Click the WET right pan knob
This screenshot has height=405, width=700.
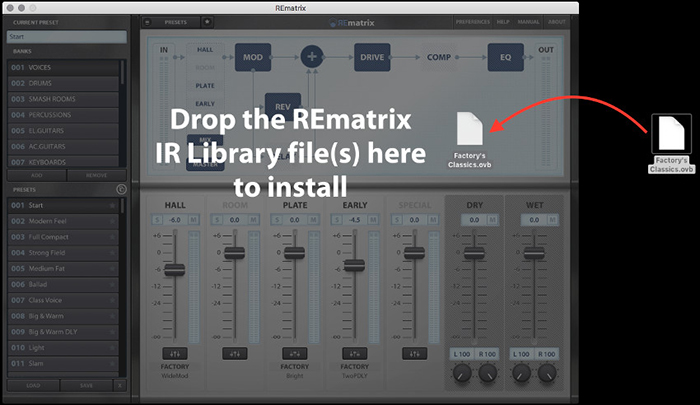[547, 373]
